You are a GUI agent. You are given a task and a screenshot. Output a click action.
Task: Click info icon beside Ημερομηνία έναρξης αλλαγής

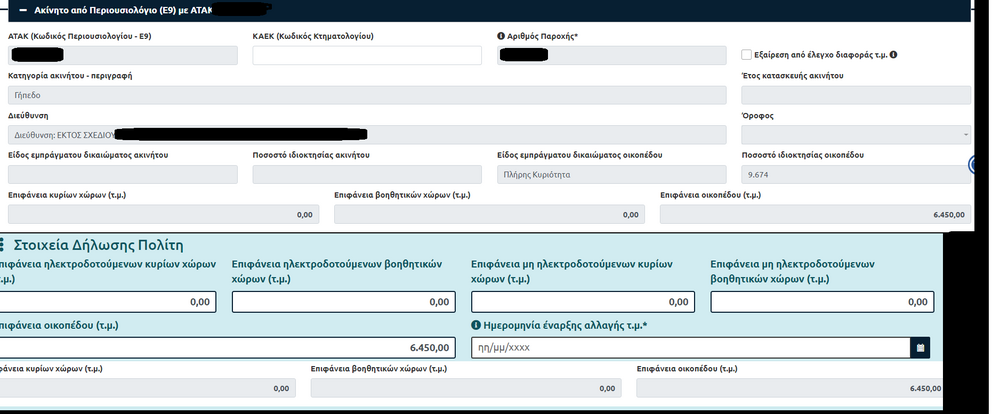coord(476,326)
